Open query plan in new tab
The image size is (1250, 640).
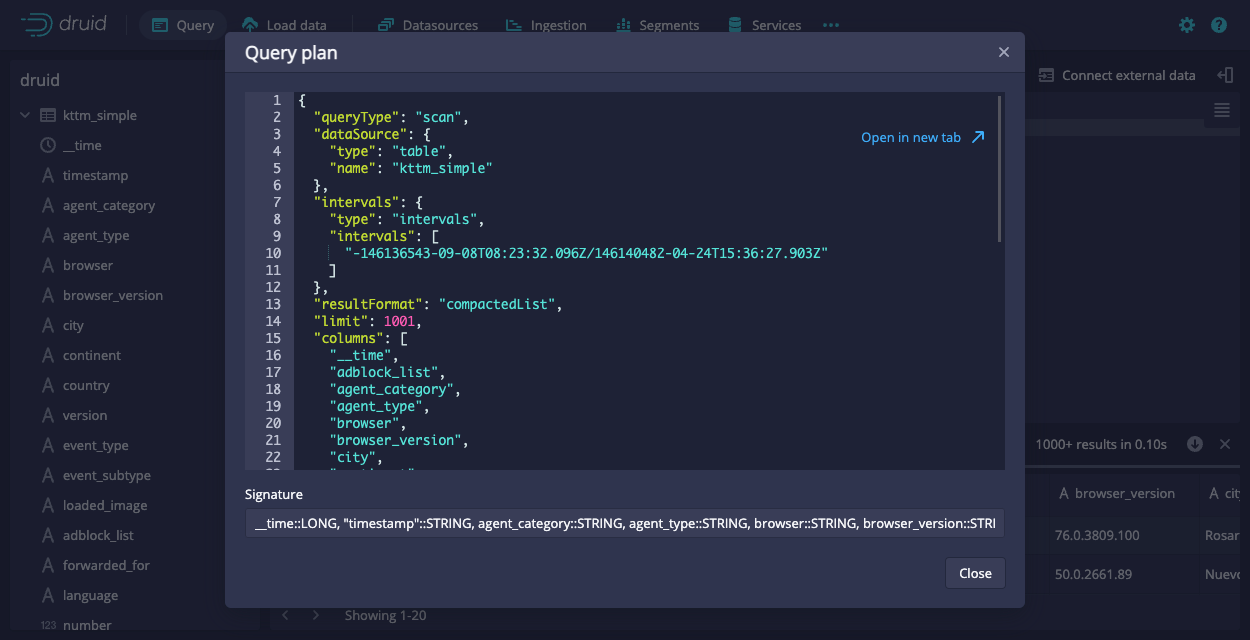[x=922, y=137]
